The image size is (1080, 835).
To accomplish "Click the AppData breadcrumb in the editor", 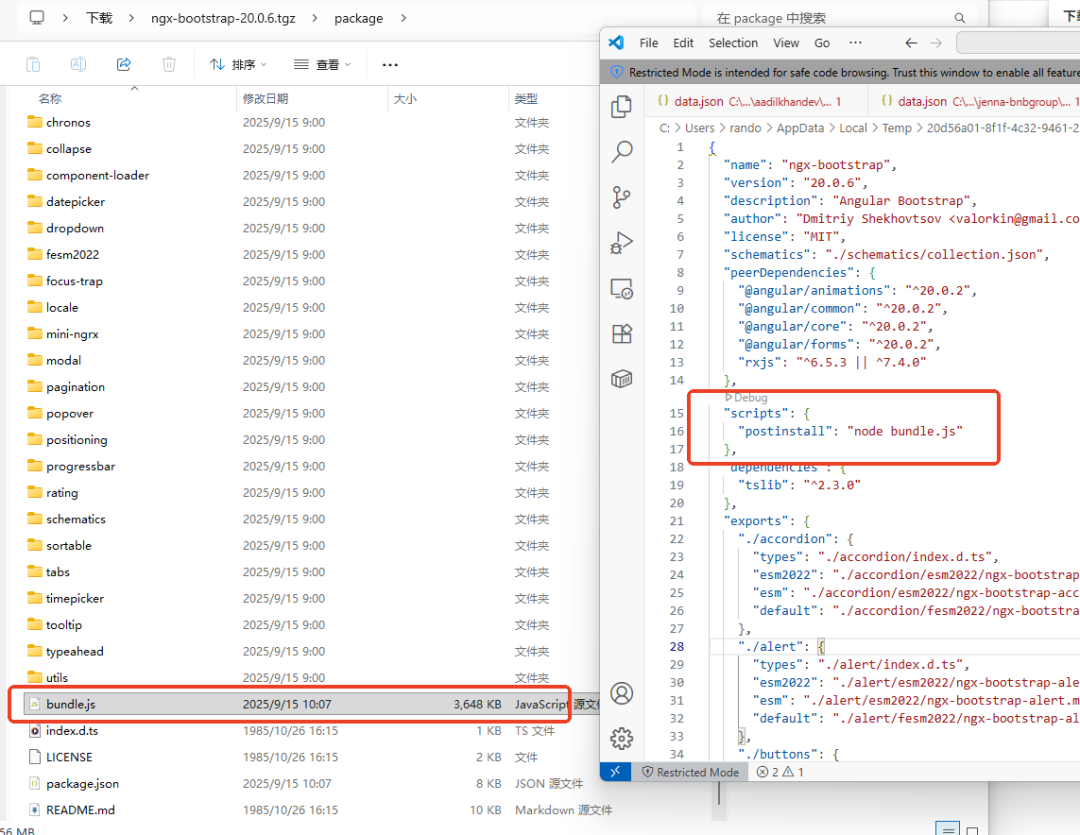I will tap(800, 128).
